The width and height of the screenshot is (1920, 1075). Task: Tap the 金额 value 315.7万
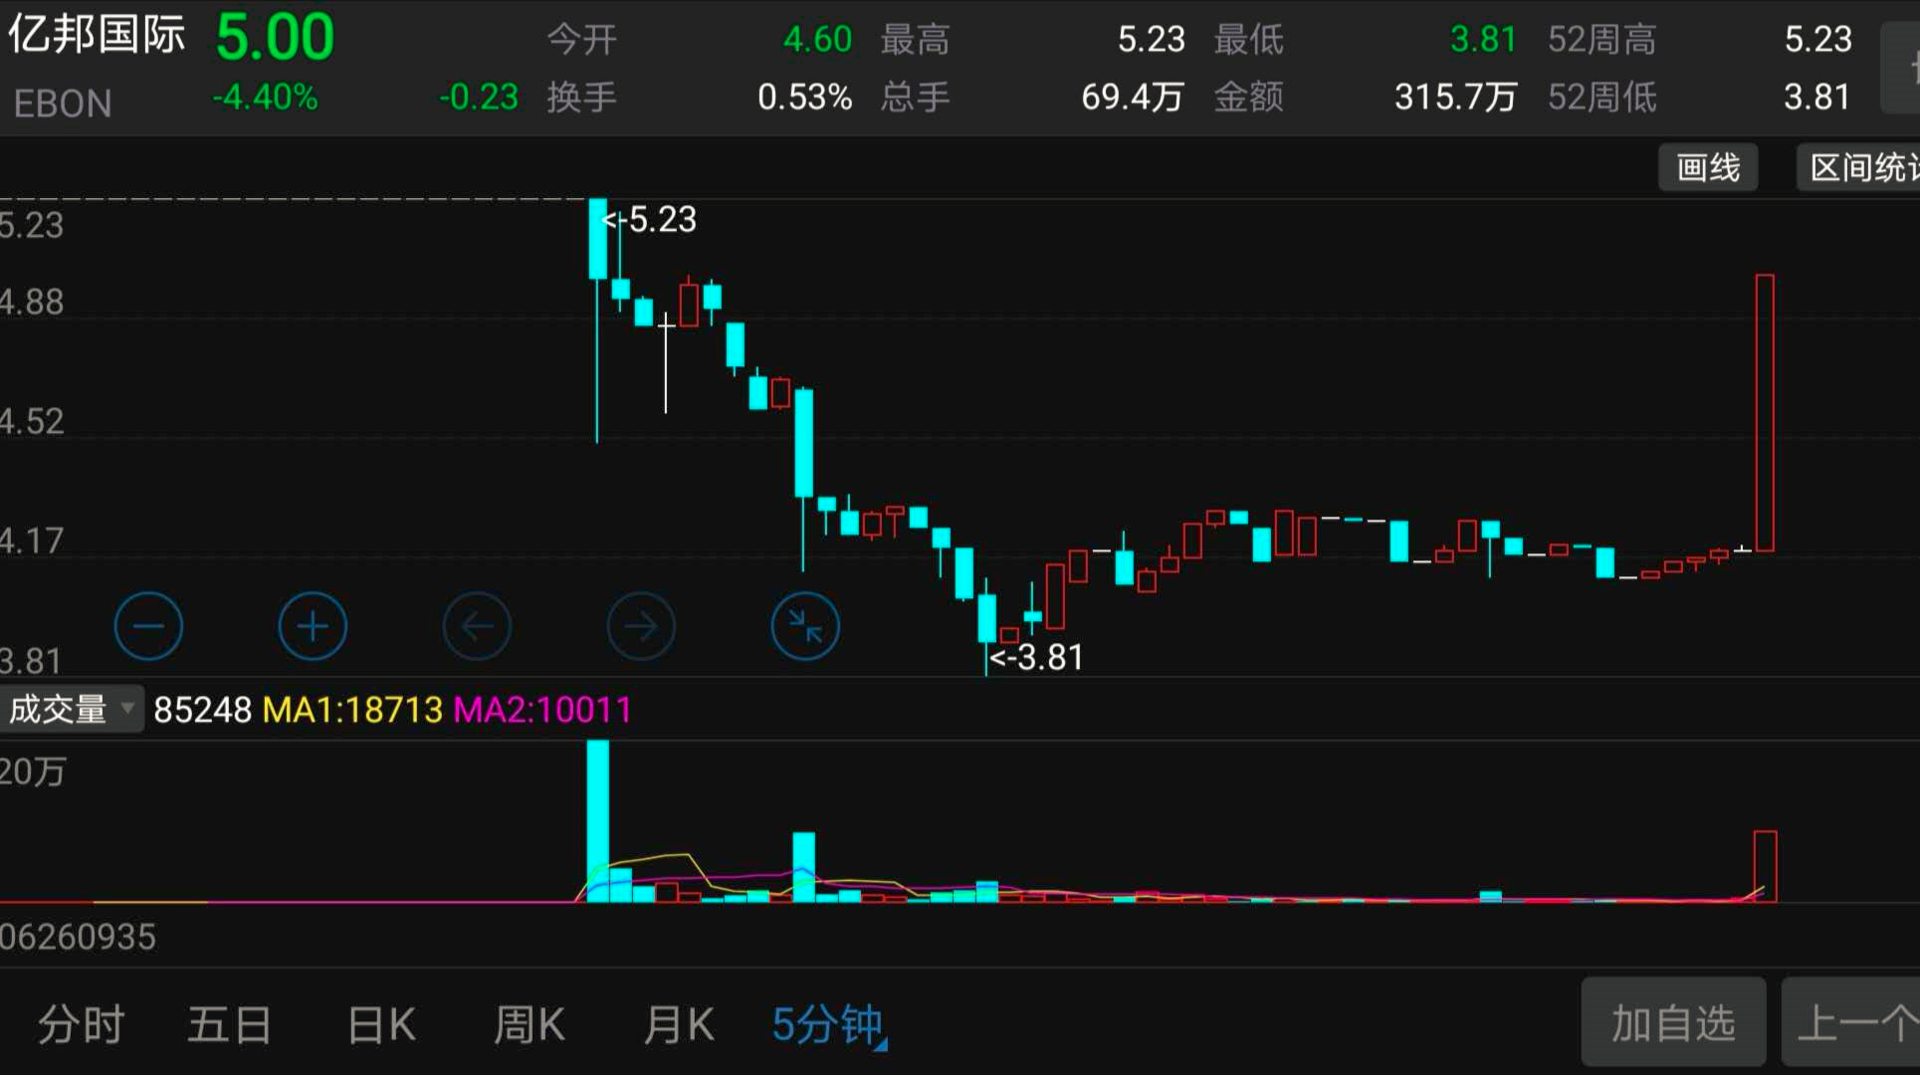[1455, 97]
